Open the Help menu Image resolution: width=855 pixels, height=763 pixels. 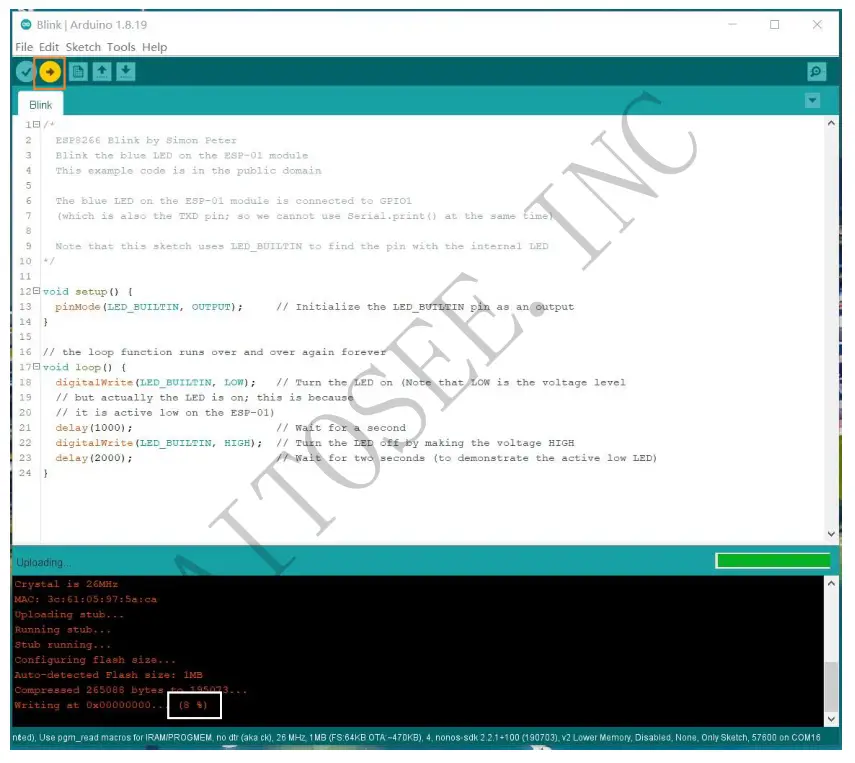click(154, 47)
